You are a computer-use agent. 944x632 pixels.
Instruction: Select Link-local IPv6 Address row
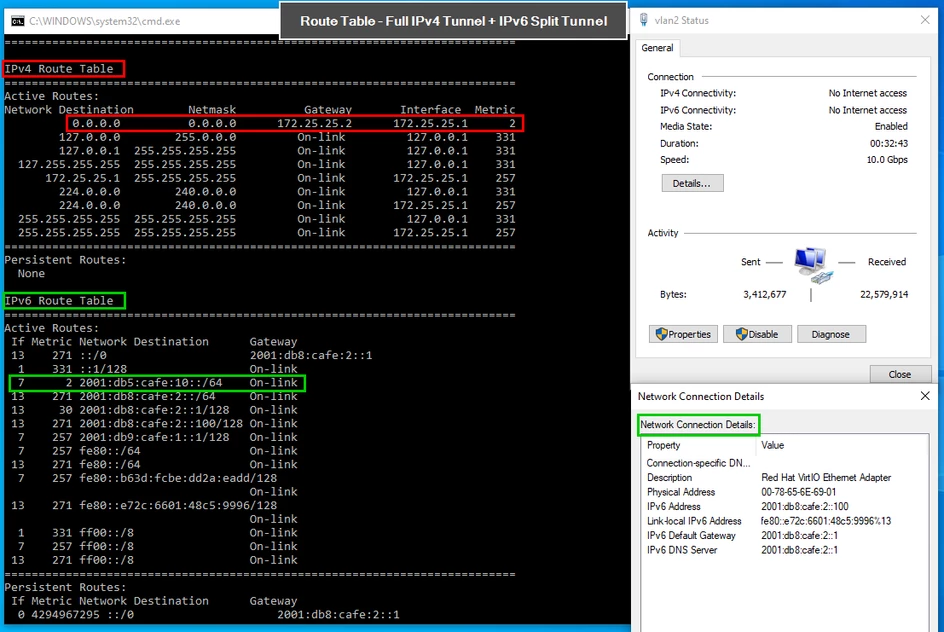click(x=783, y=521)
